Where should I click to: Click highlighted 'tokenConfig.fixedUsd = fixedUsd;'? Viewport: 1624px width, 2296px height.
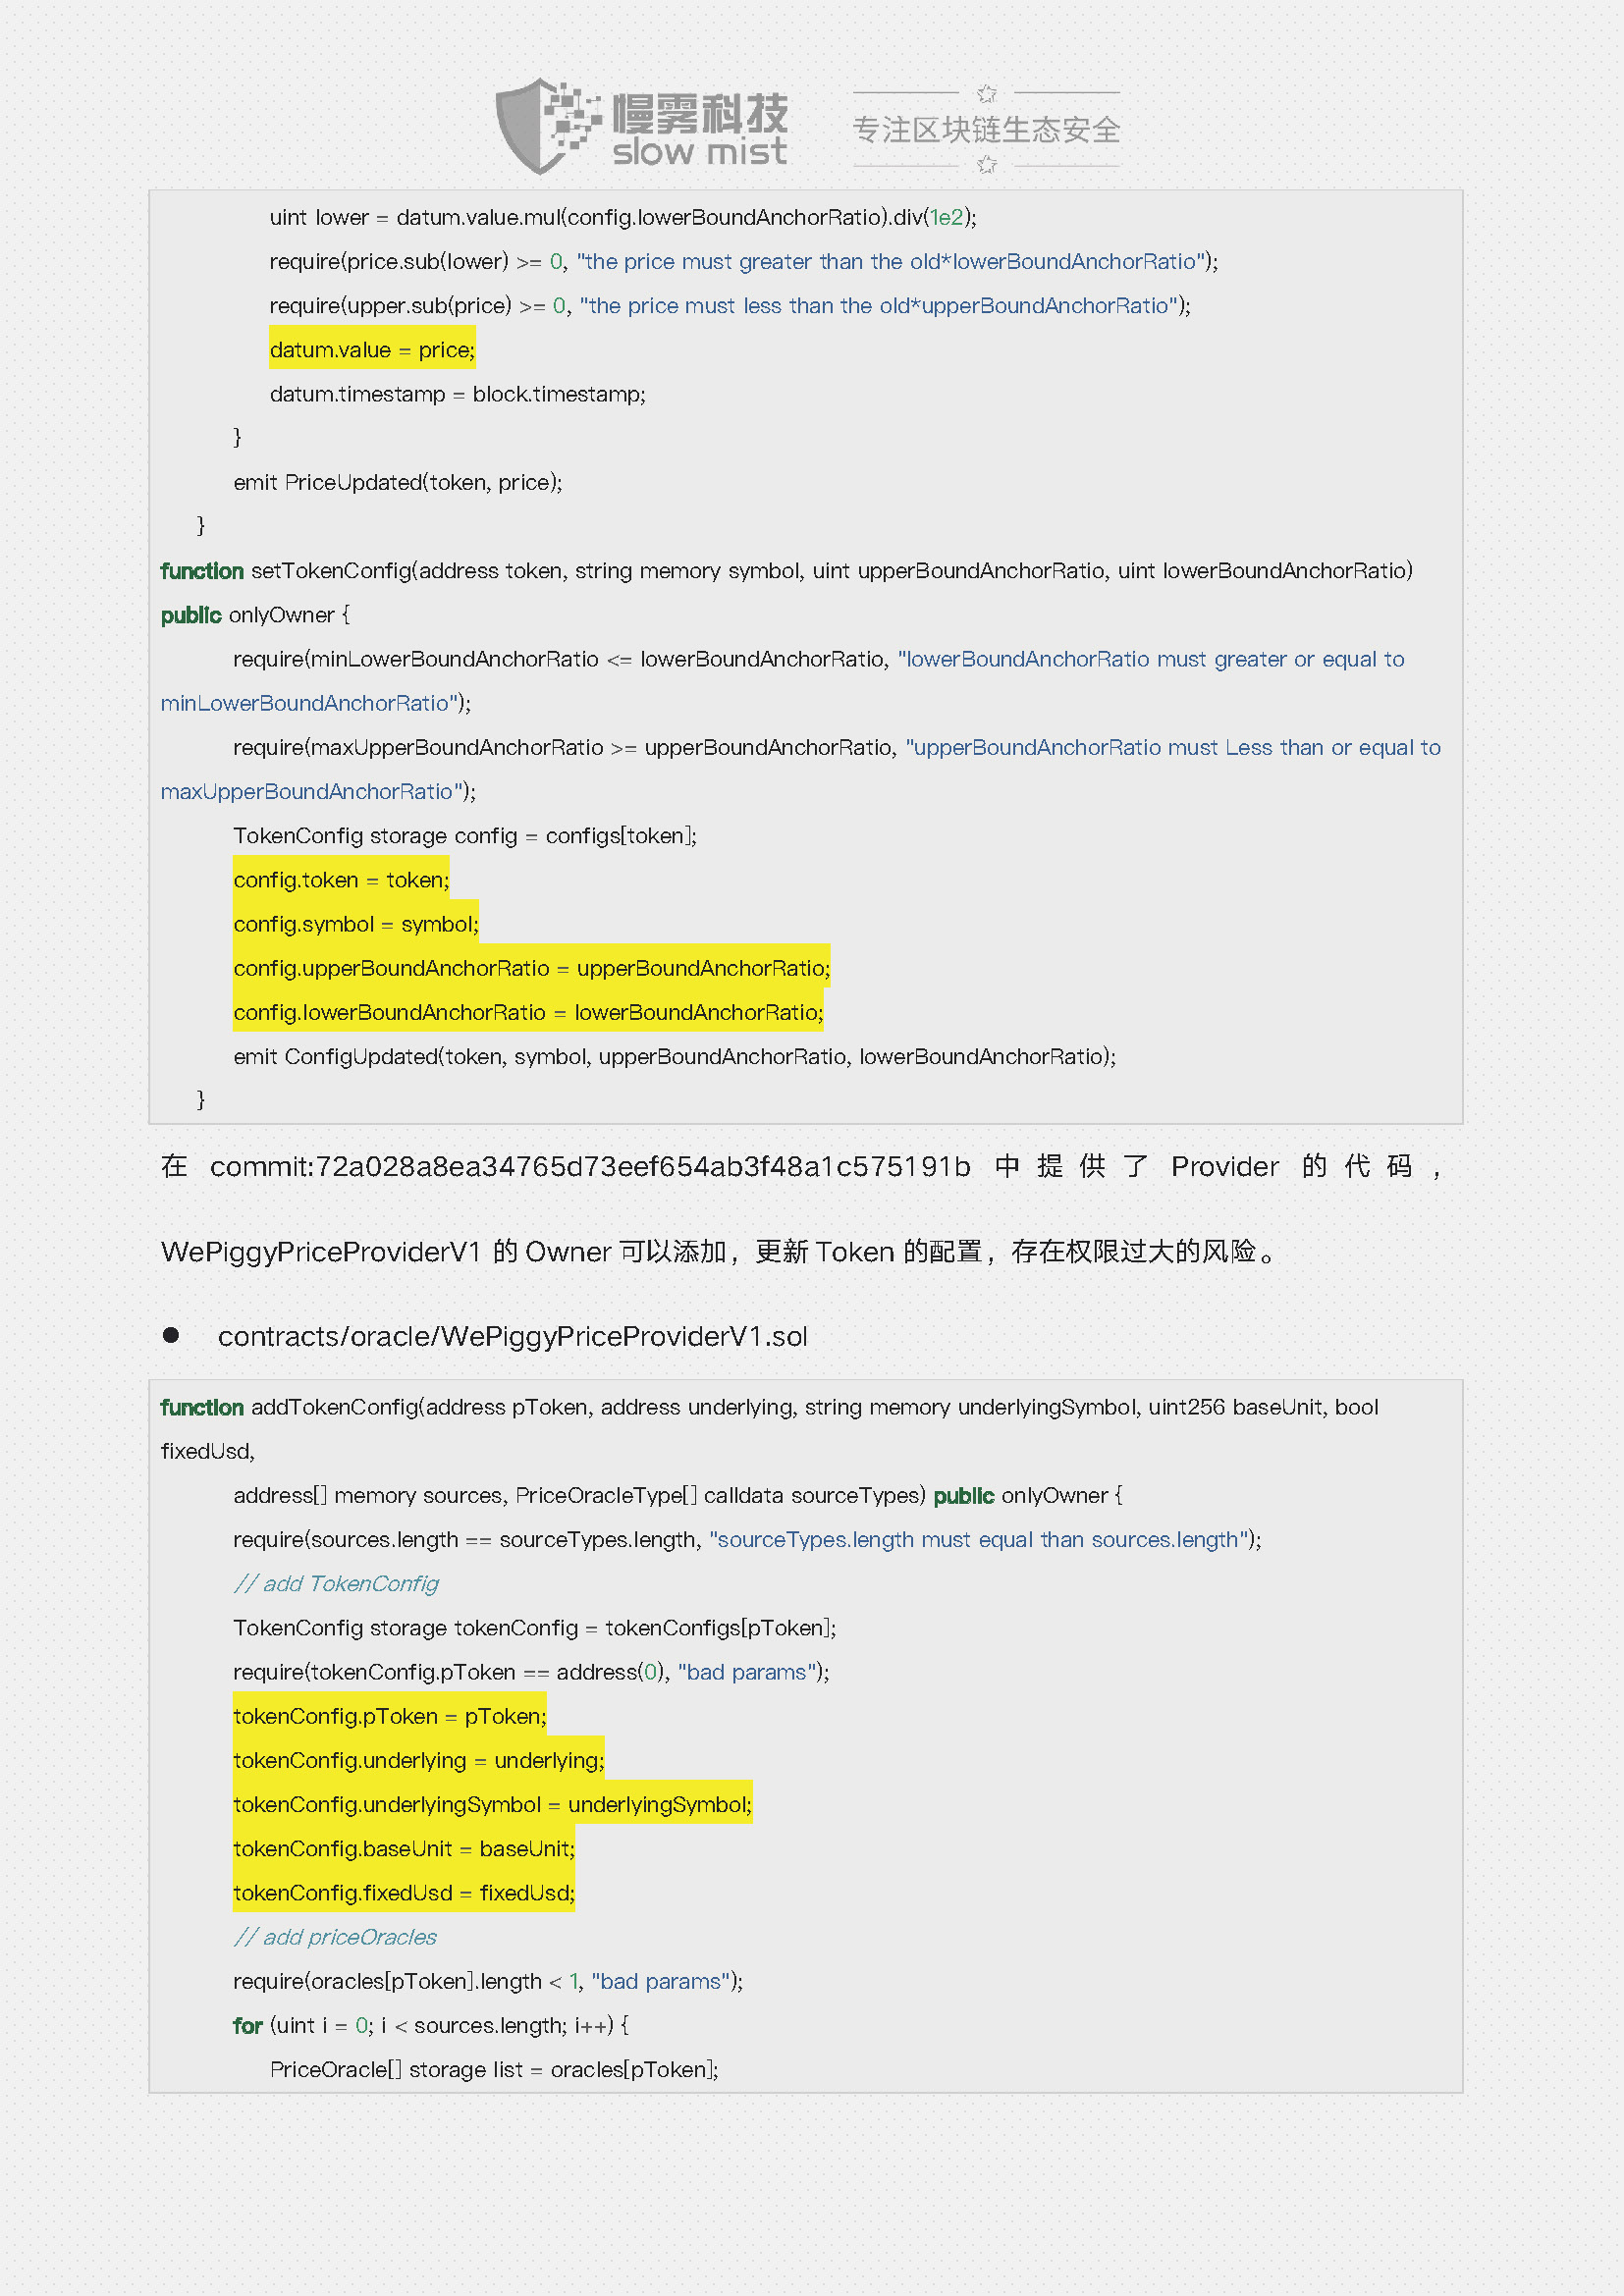tap(404, 1892)
